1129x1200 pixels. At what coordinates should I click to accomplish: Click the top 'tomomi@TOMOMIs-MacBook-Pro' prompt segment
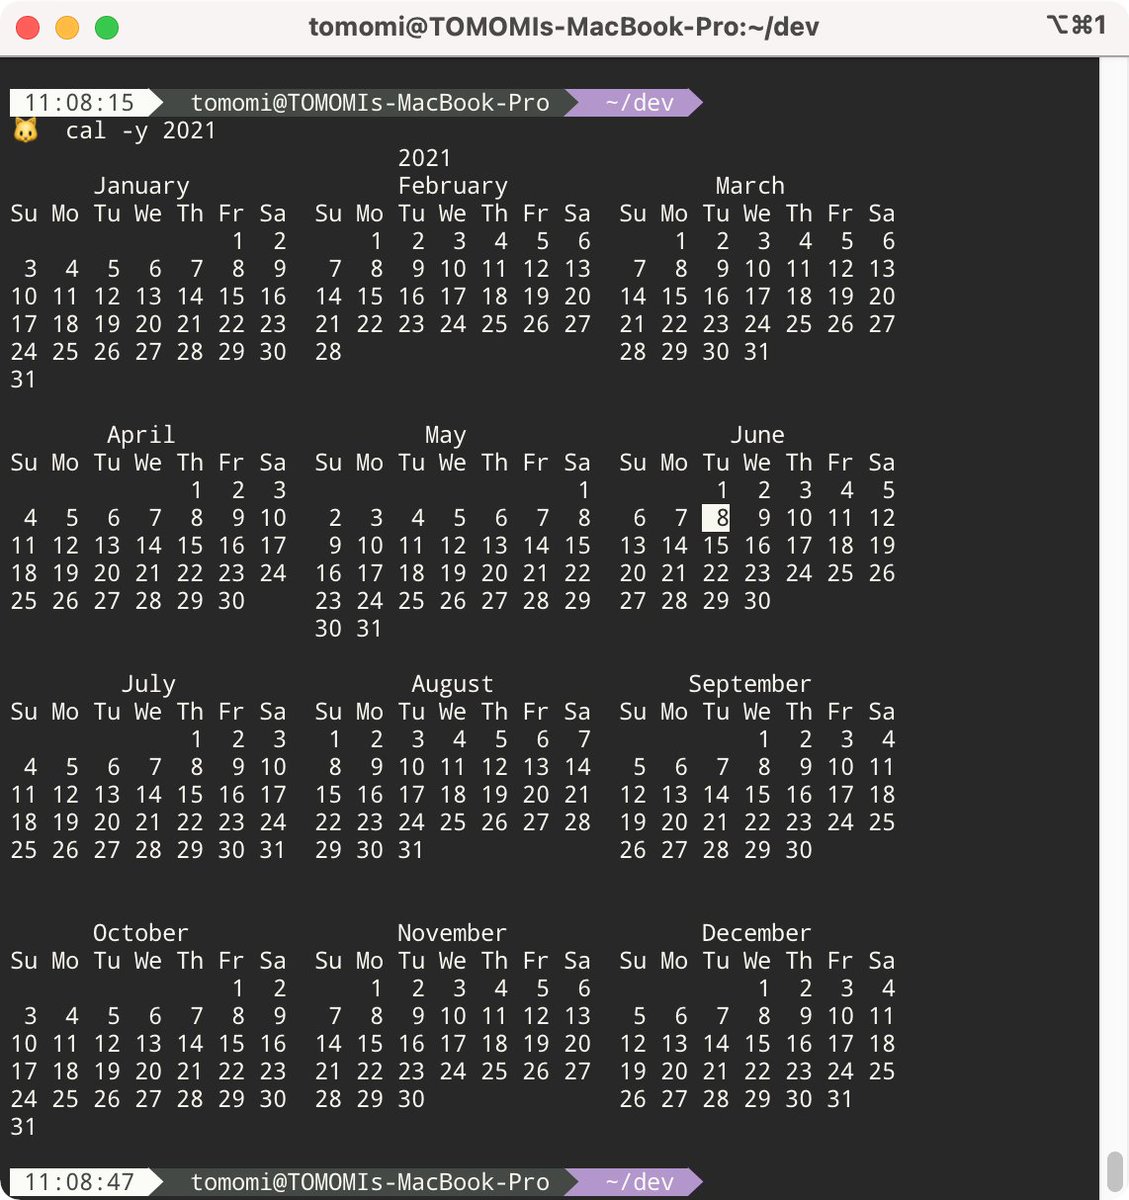point(370,103)
